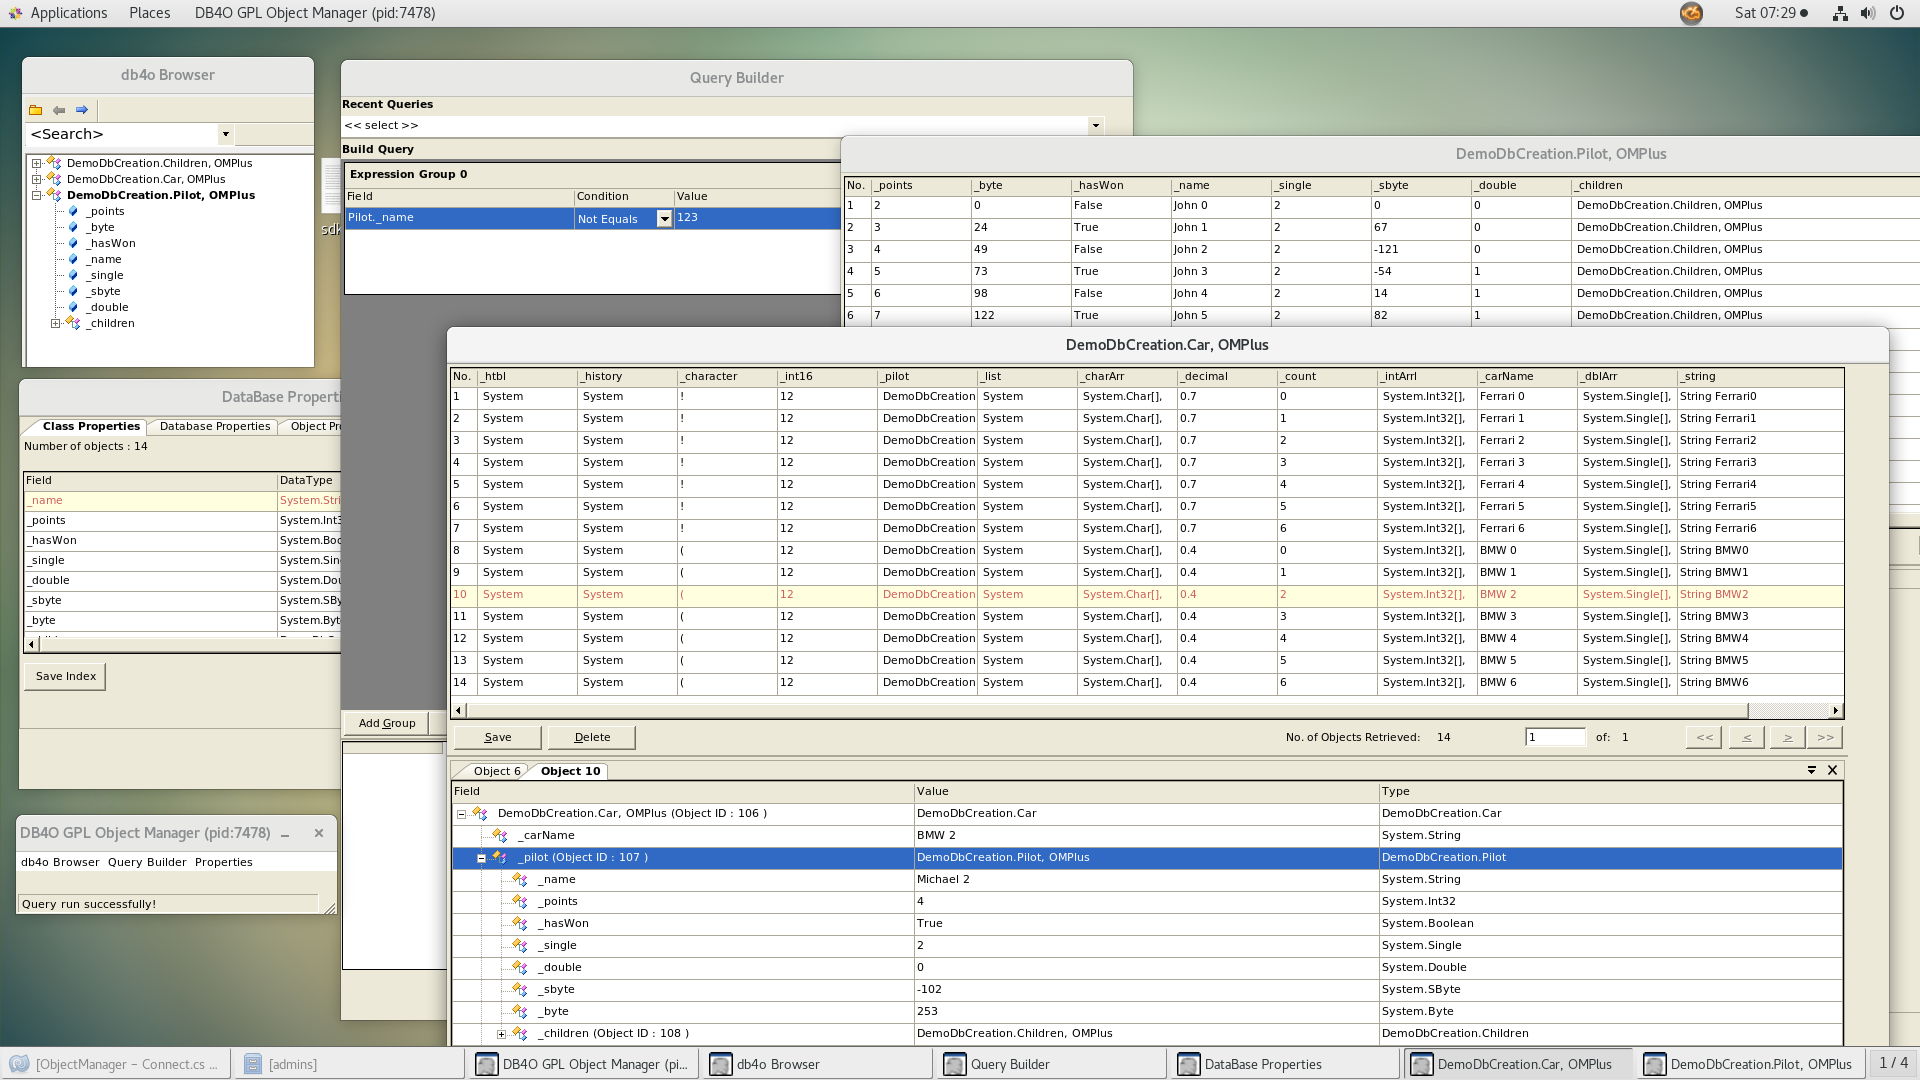Click the folder icon in db4o Browser toolbar
Screen dimensions: 1920x1080
pyautogui.click(x=36, y=110)
